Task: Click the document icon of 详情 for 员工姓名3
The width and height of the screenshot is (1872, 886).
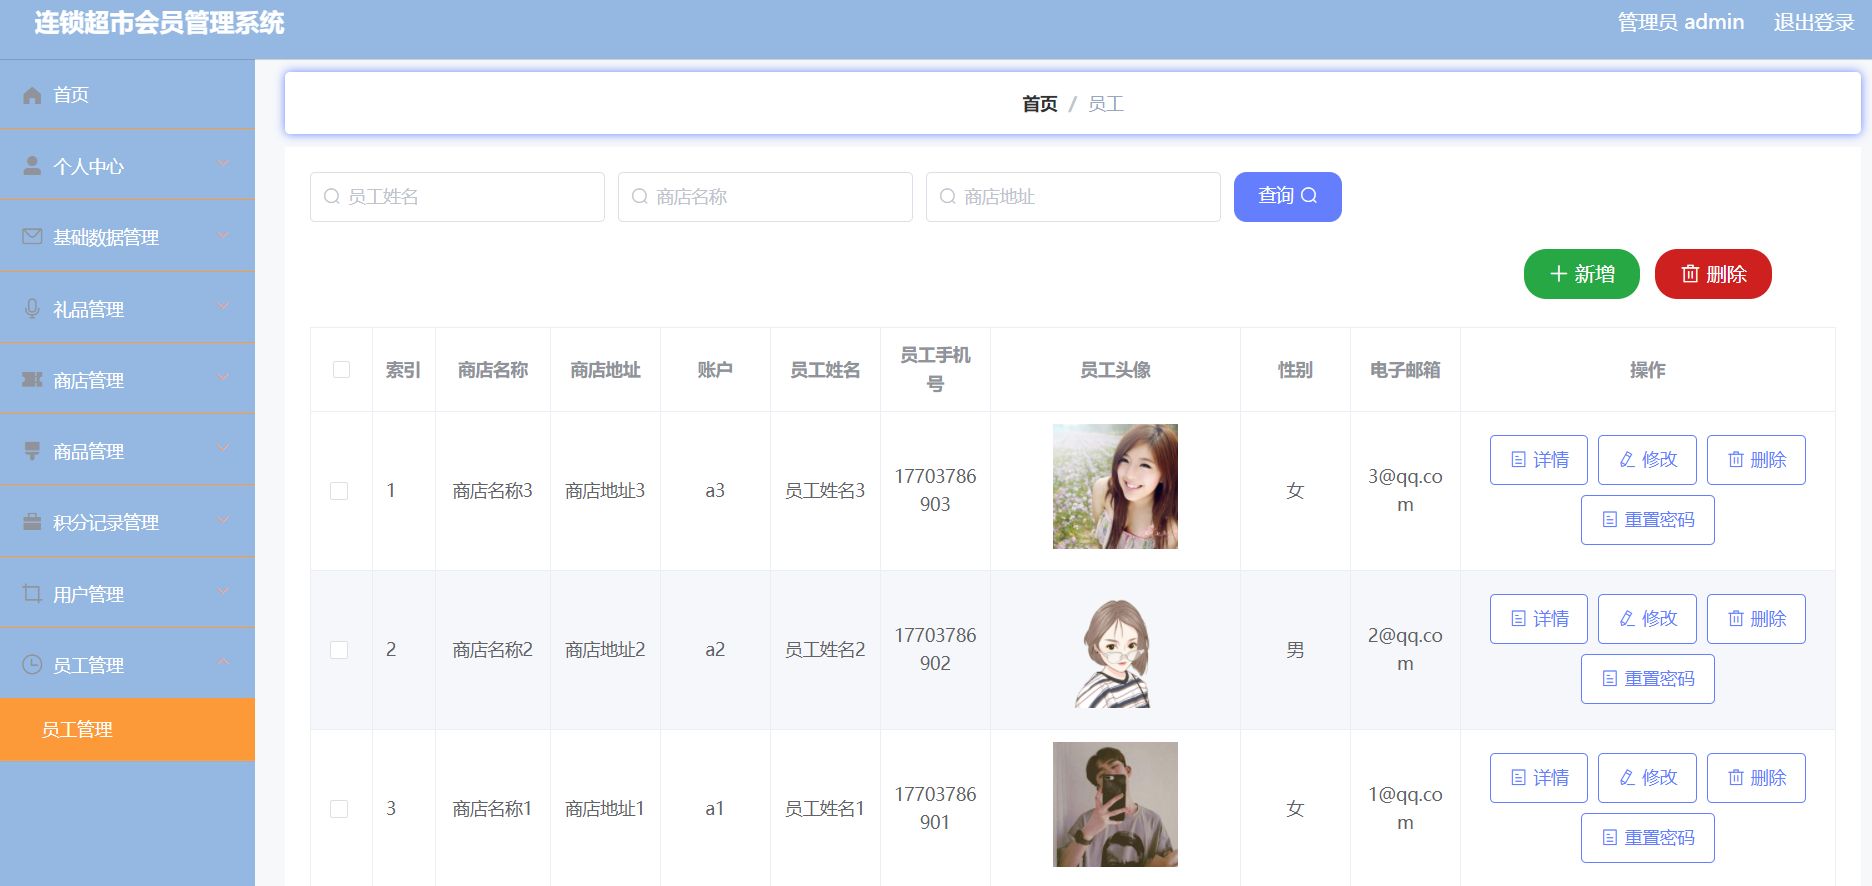Action: click(1518, 460)
